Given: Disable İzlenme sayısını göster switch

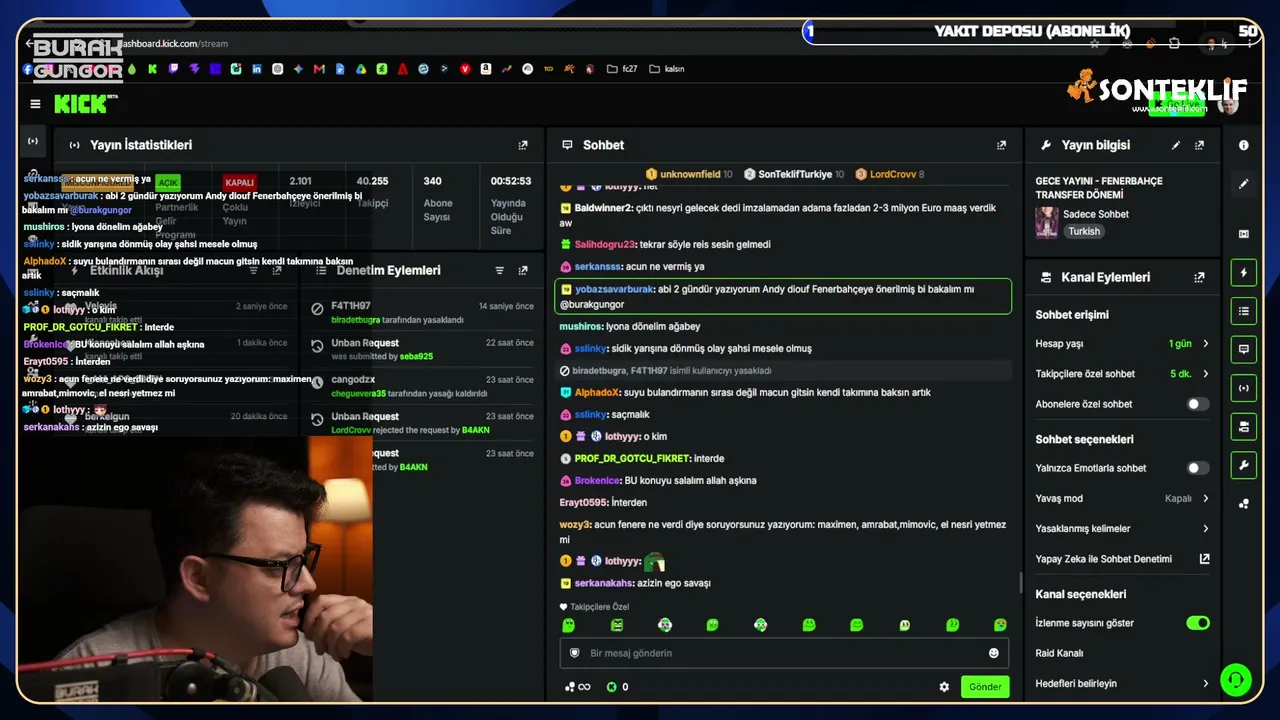Looking at the screenshot, I should (x=1197, y=623).
